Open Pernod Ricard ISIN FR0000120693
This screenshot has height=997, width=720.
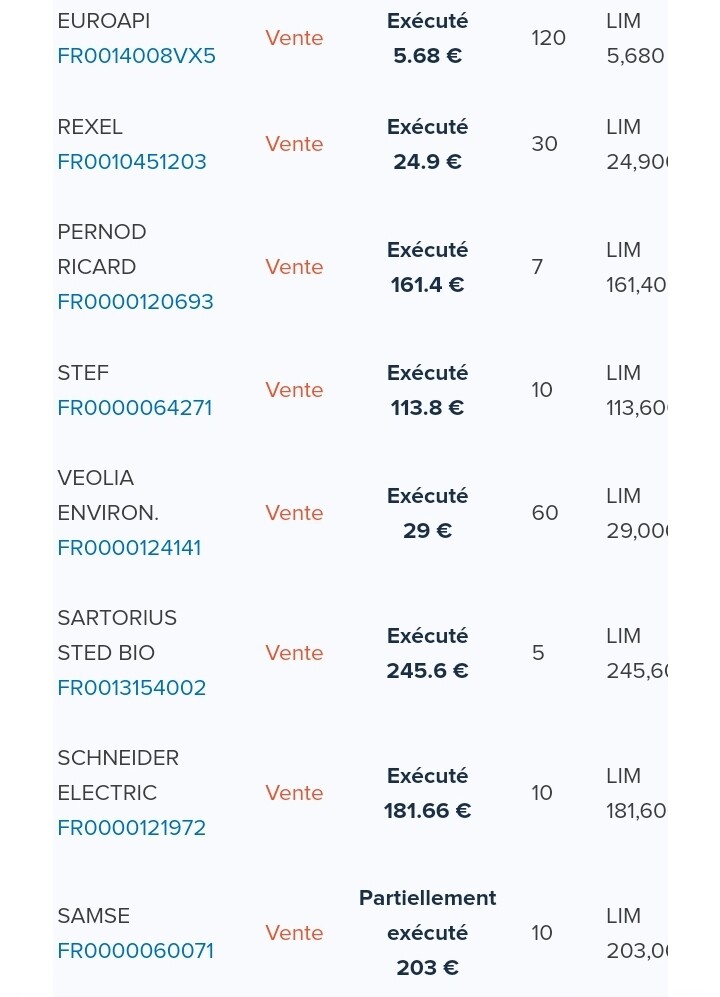(135, 301)
